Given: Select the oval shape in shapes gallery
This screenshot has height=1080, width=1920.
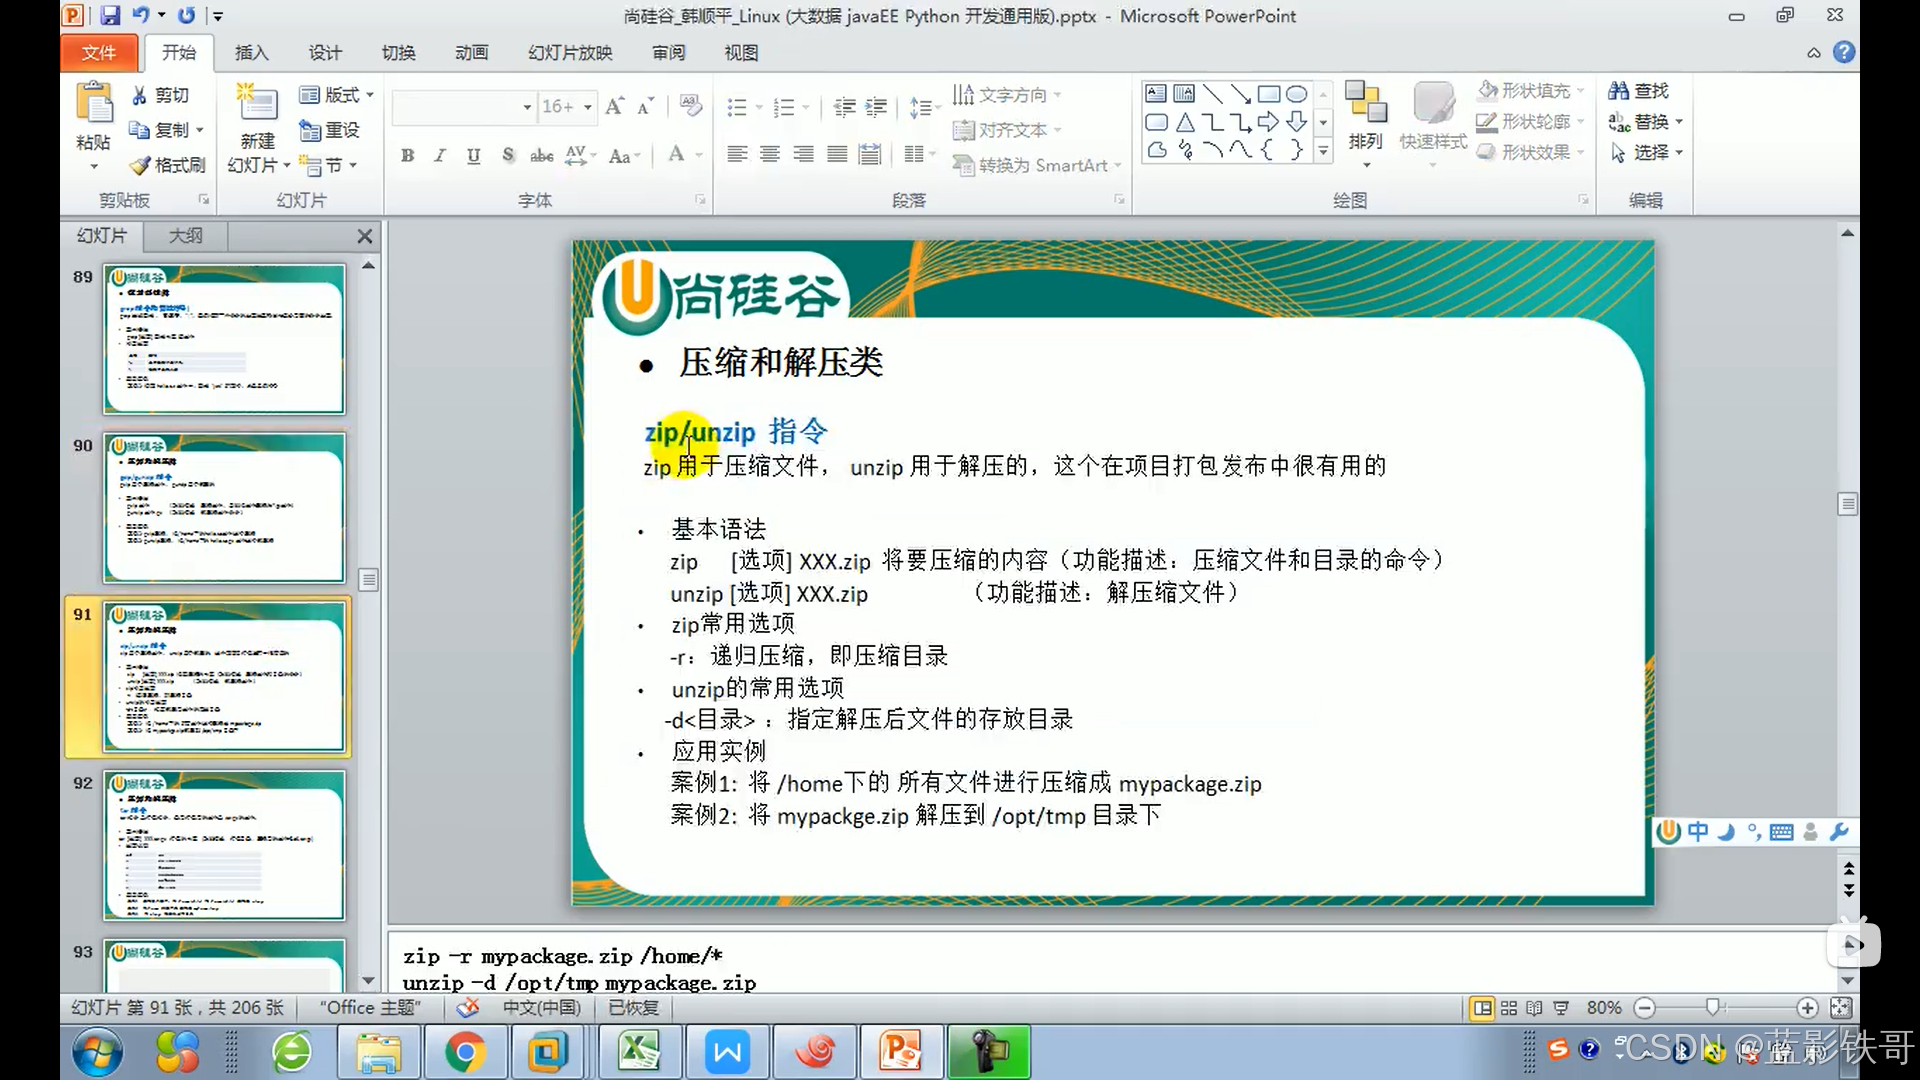Looking at the screenshot, I should point(1296,94).
